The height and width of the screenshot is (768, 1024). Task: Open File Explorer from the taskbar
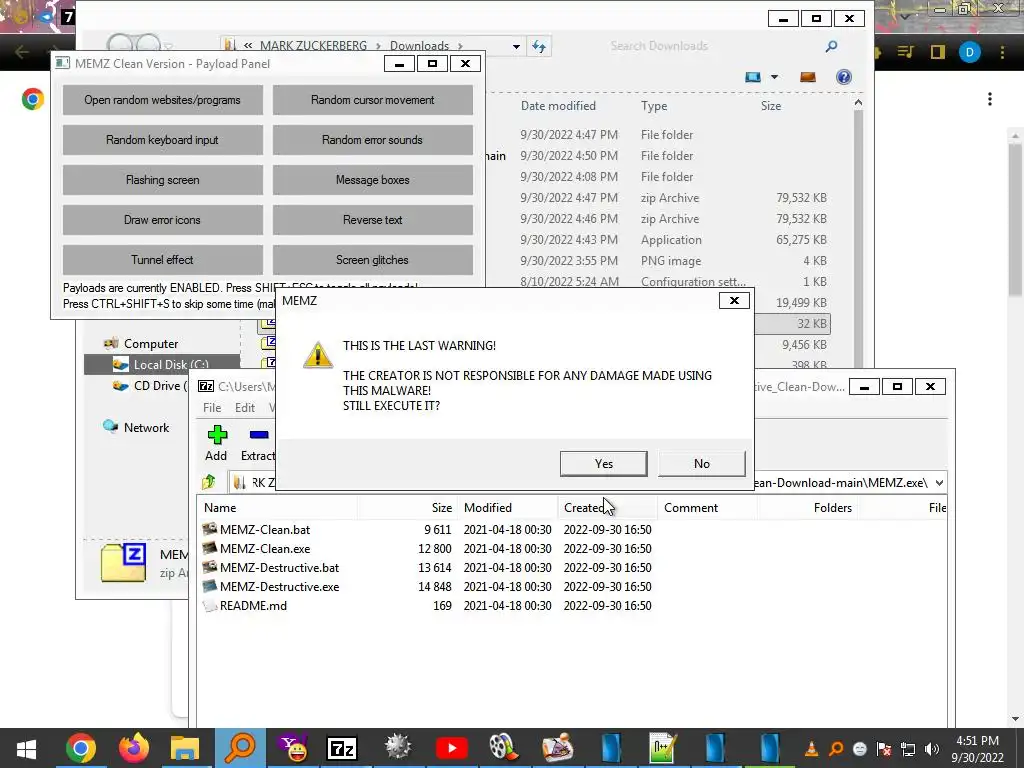185,748
